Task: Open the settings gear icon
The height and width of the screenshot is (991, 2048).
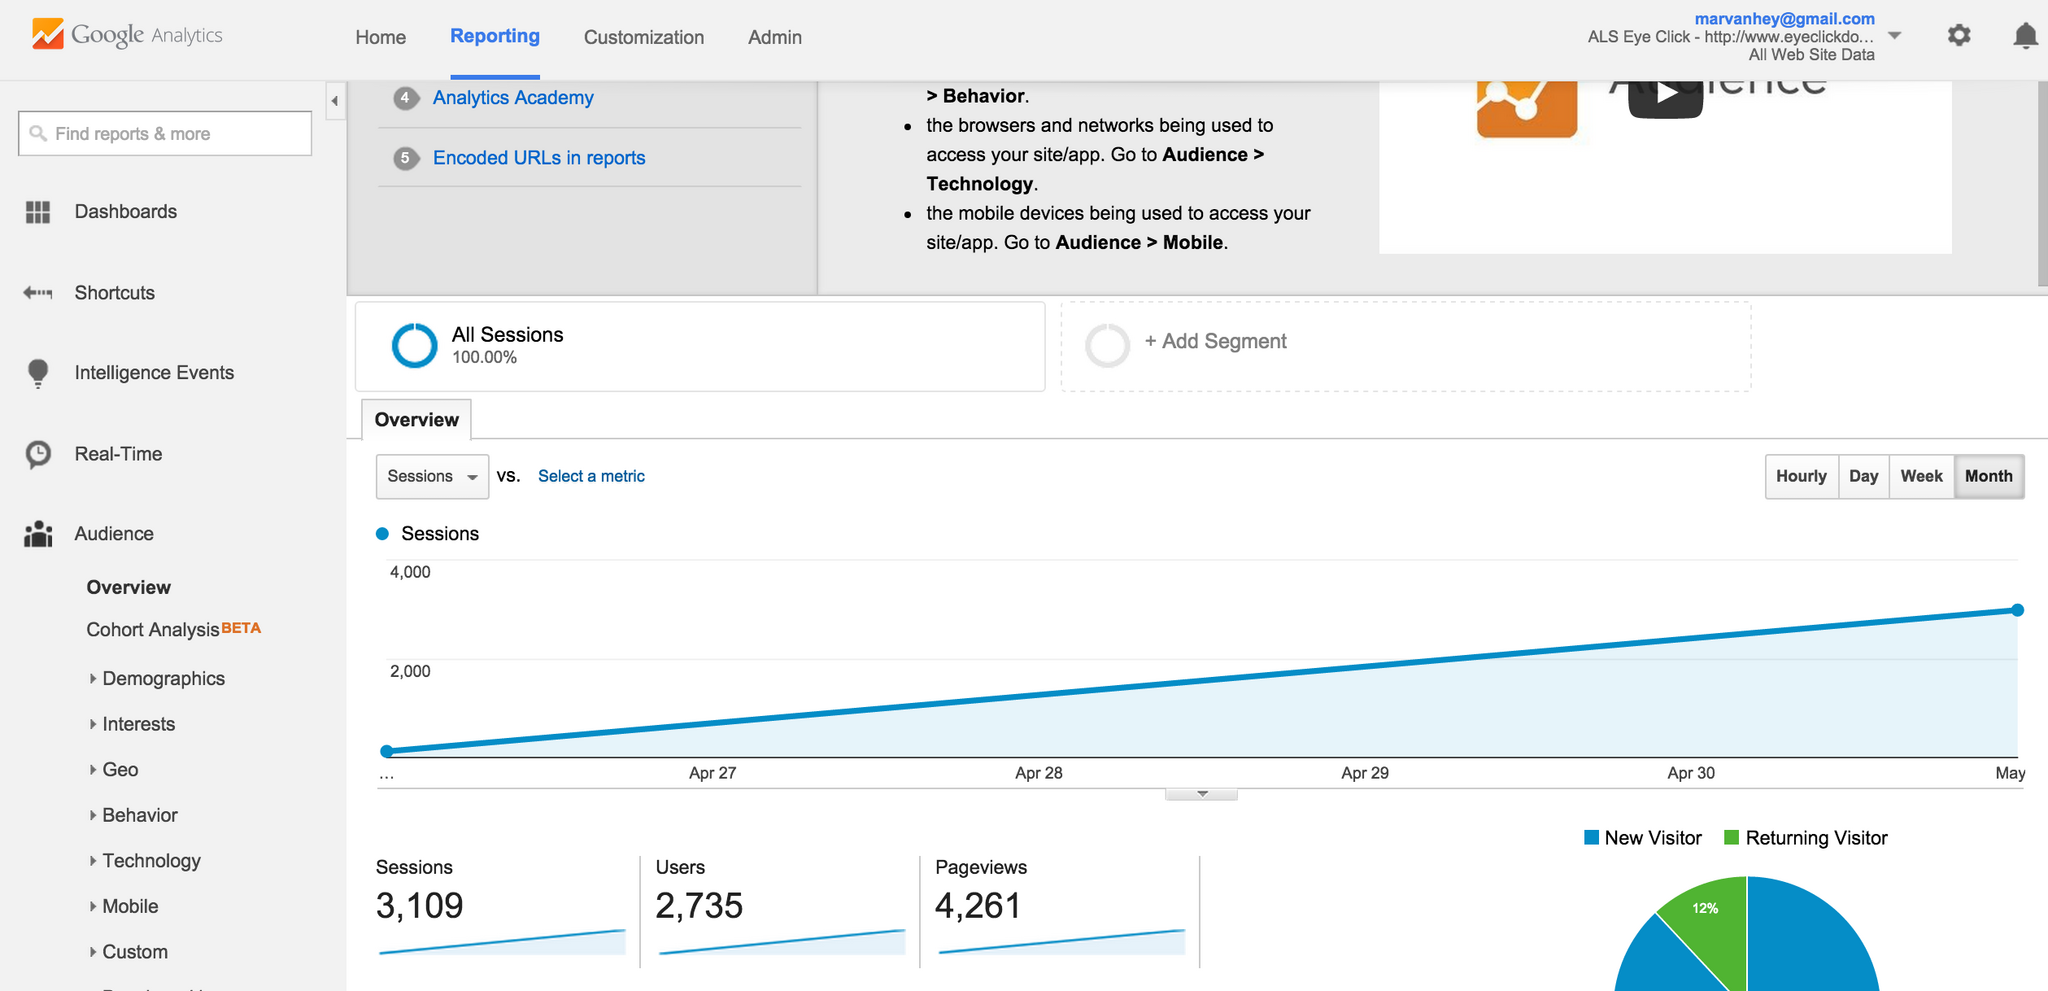Action: [x=1959, y=36]
